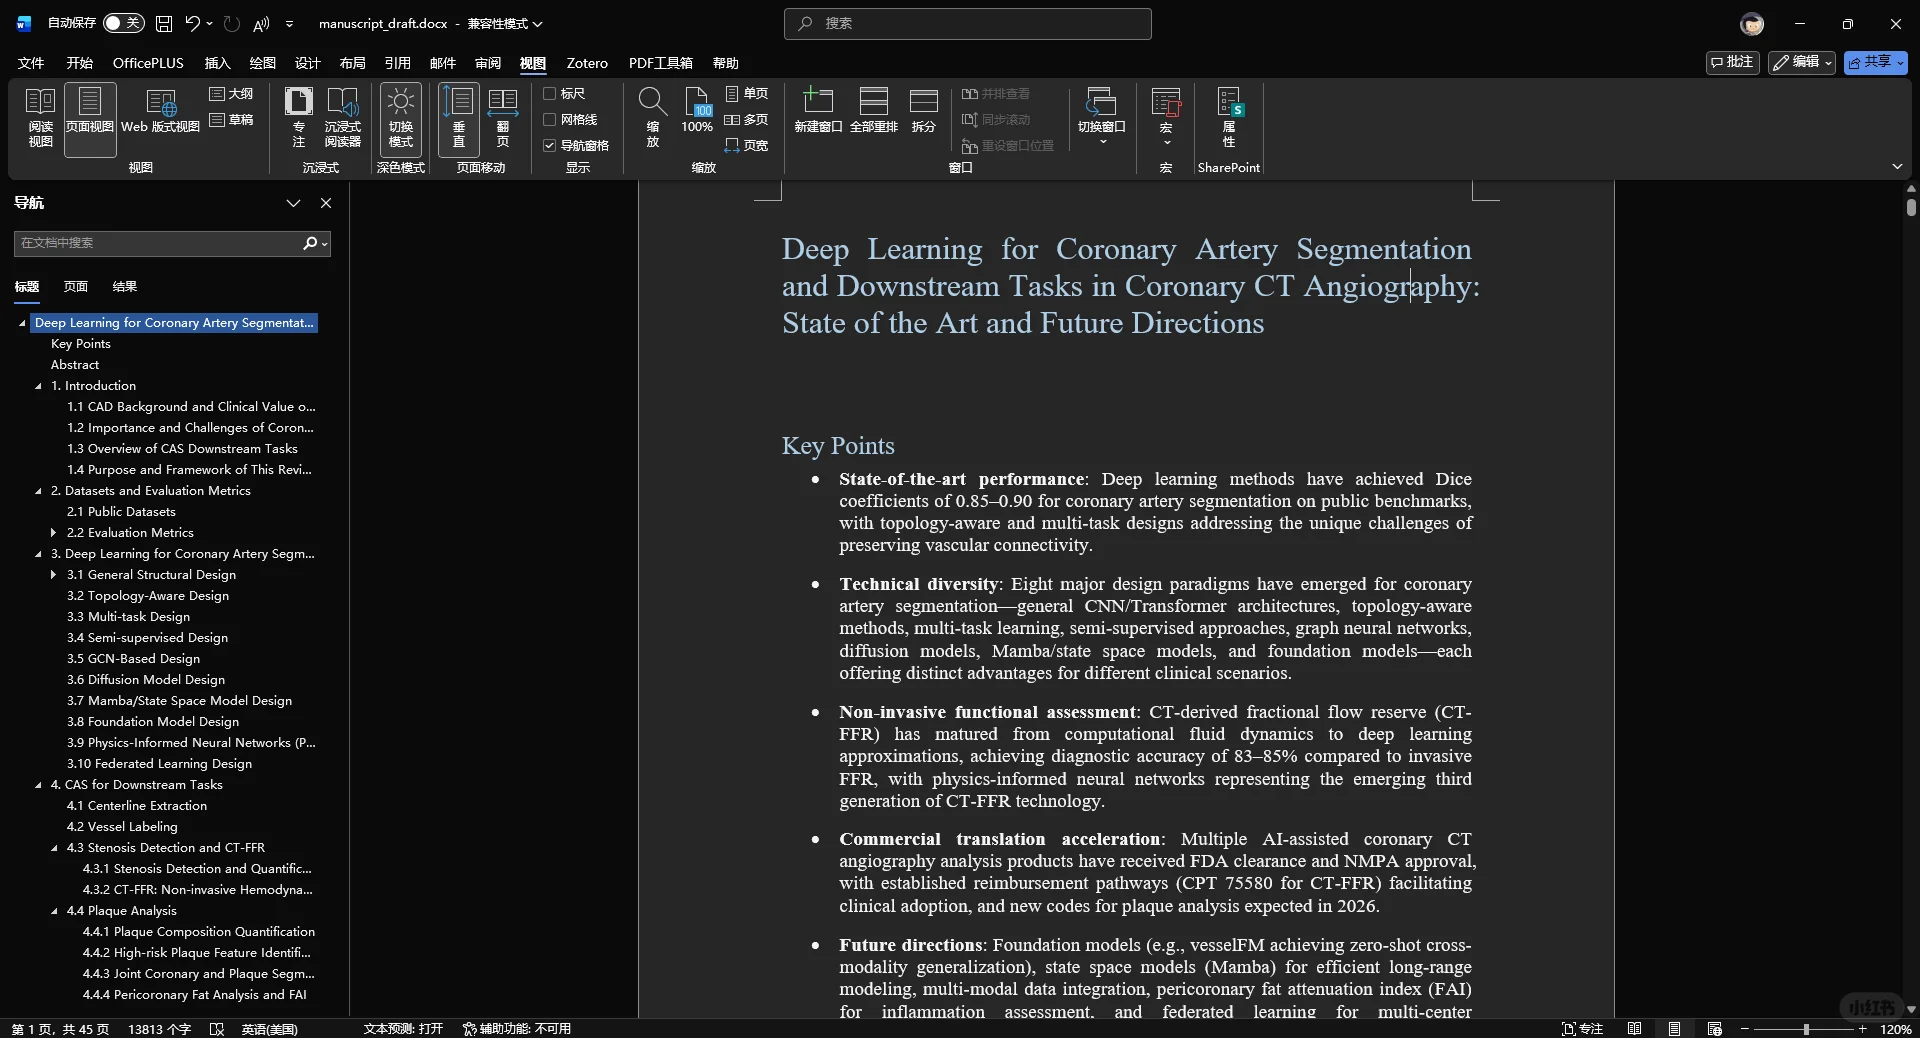The width and height of the screenshot is (1920, 1038).
Task: Open the Immersive Reader view
Action: click(342, 117)
